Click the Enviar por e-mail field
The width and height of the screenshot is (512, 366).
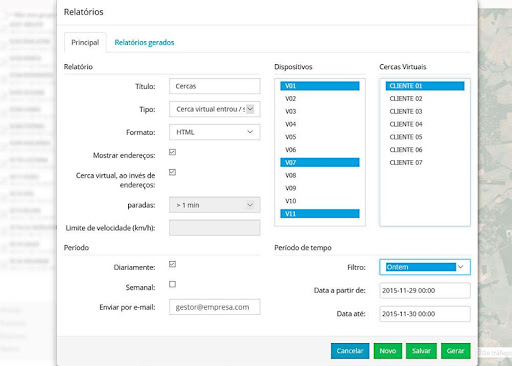215,307
